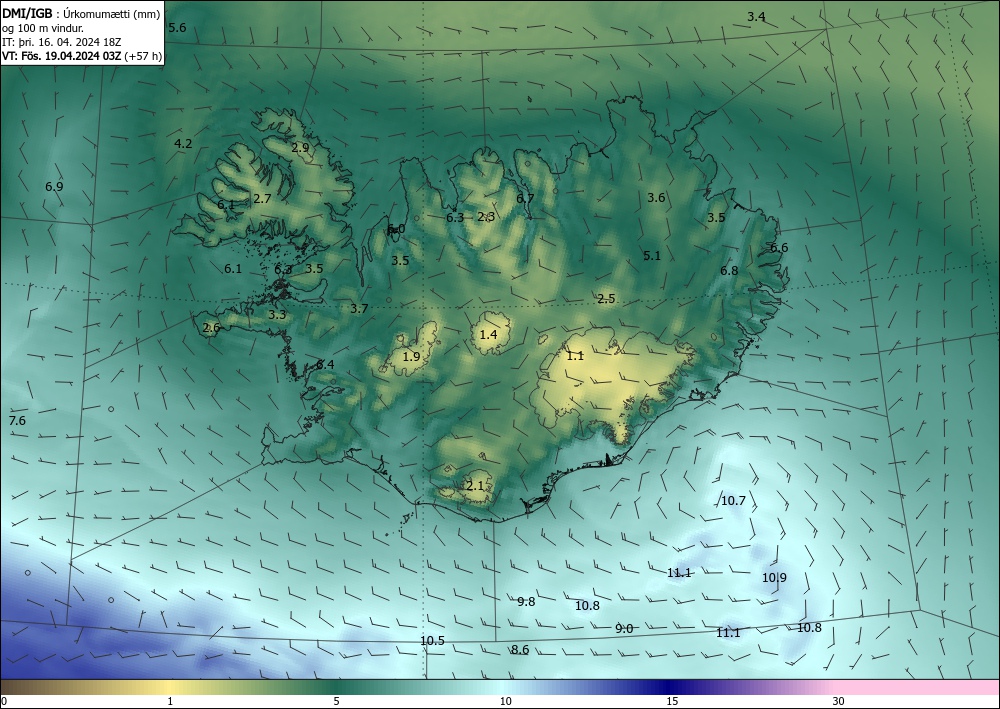Viewport: 1000px width, 709px height.
Task: Click the 9.0 value label
Action: pyautogui.click(x=624, y=629)
